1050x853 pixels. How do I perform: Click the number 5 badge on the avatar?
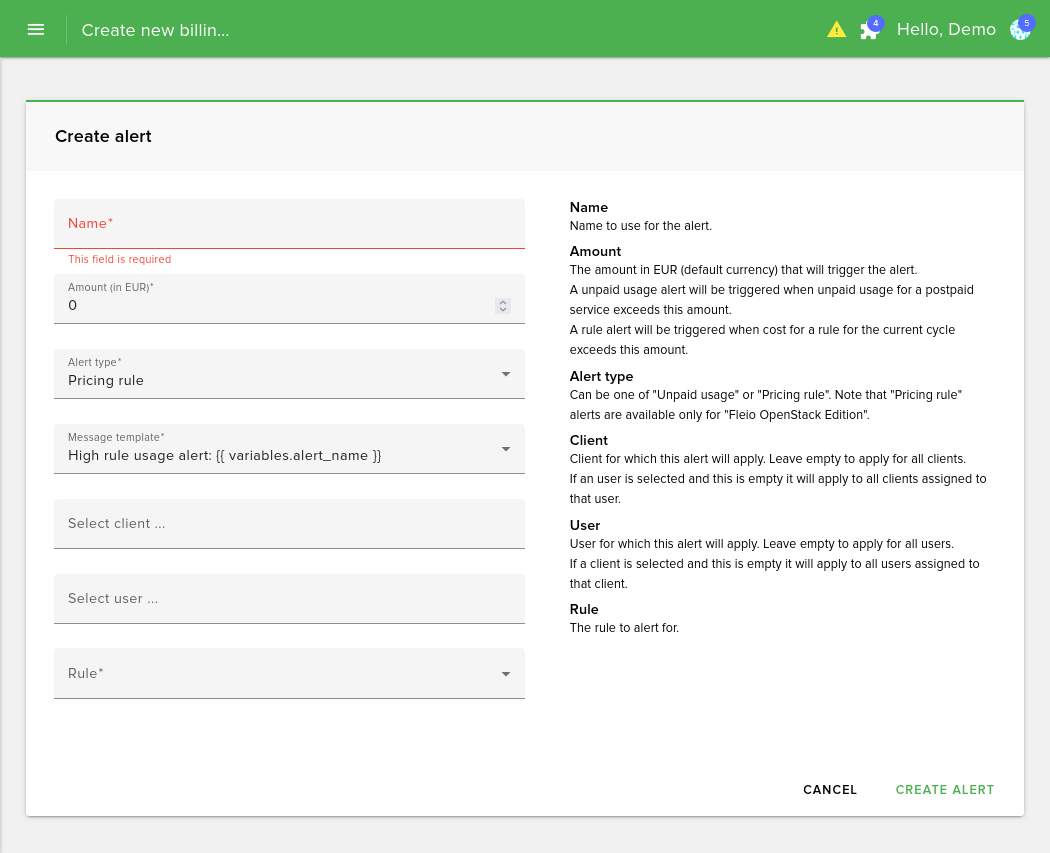click(x=1027, y=22)
